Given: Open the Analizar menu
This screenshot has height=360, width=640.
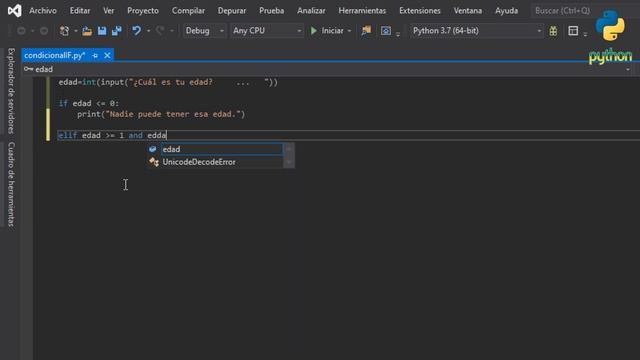Looking at the screenshot, I should (311, 11).
